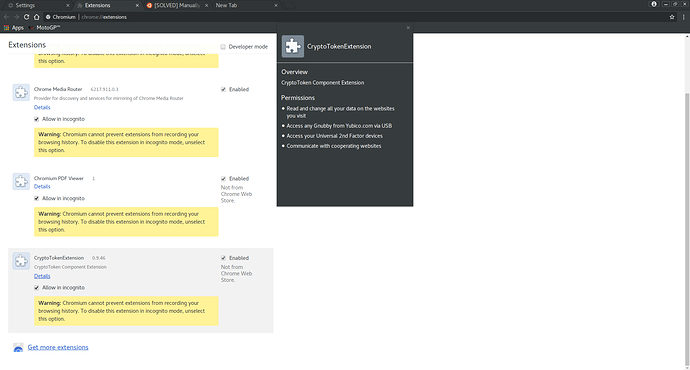Viewport: 690px width, 370px height.
Task: Click the CryptoTokenExtension list puzzle icon
Action: [x=21, y=261]
